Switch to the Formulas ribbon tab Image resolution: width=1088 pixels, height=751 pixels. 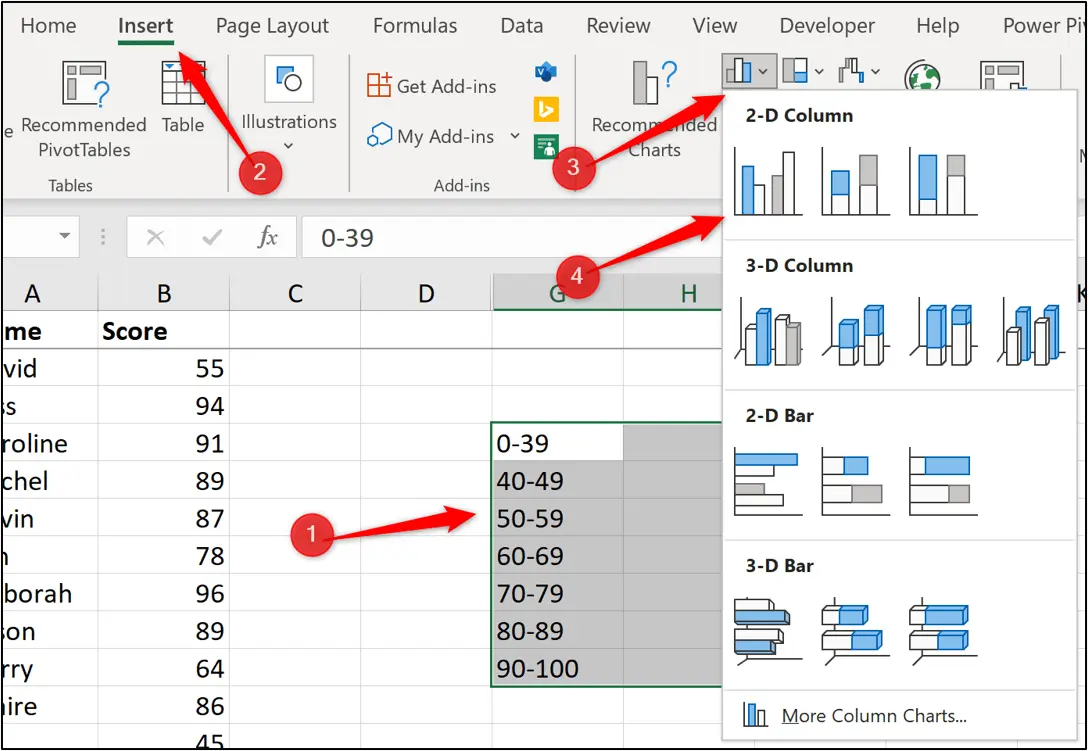pos(415,26)
